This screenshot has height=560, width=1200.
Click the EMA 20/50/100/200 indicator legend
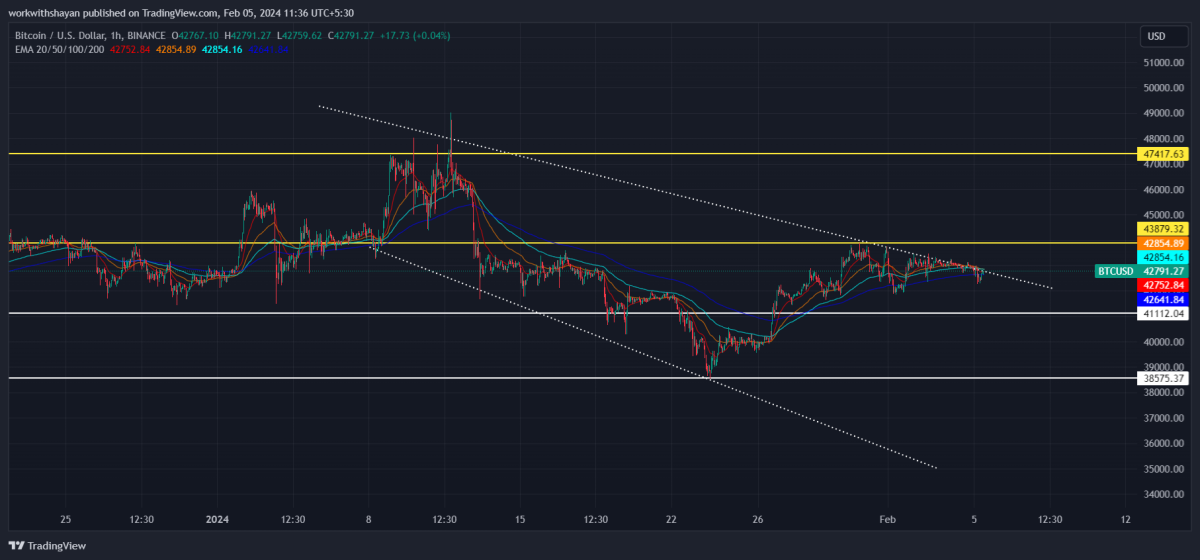coord(58,49)
